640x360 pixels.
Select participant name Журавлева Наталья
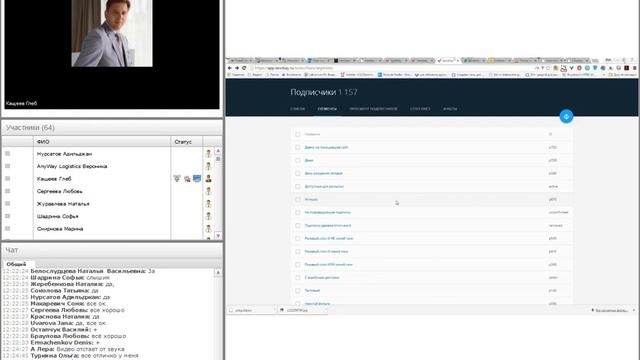coord(63,204)
